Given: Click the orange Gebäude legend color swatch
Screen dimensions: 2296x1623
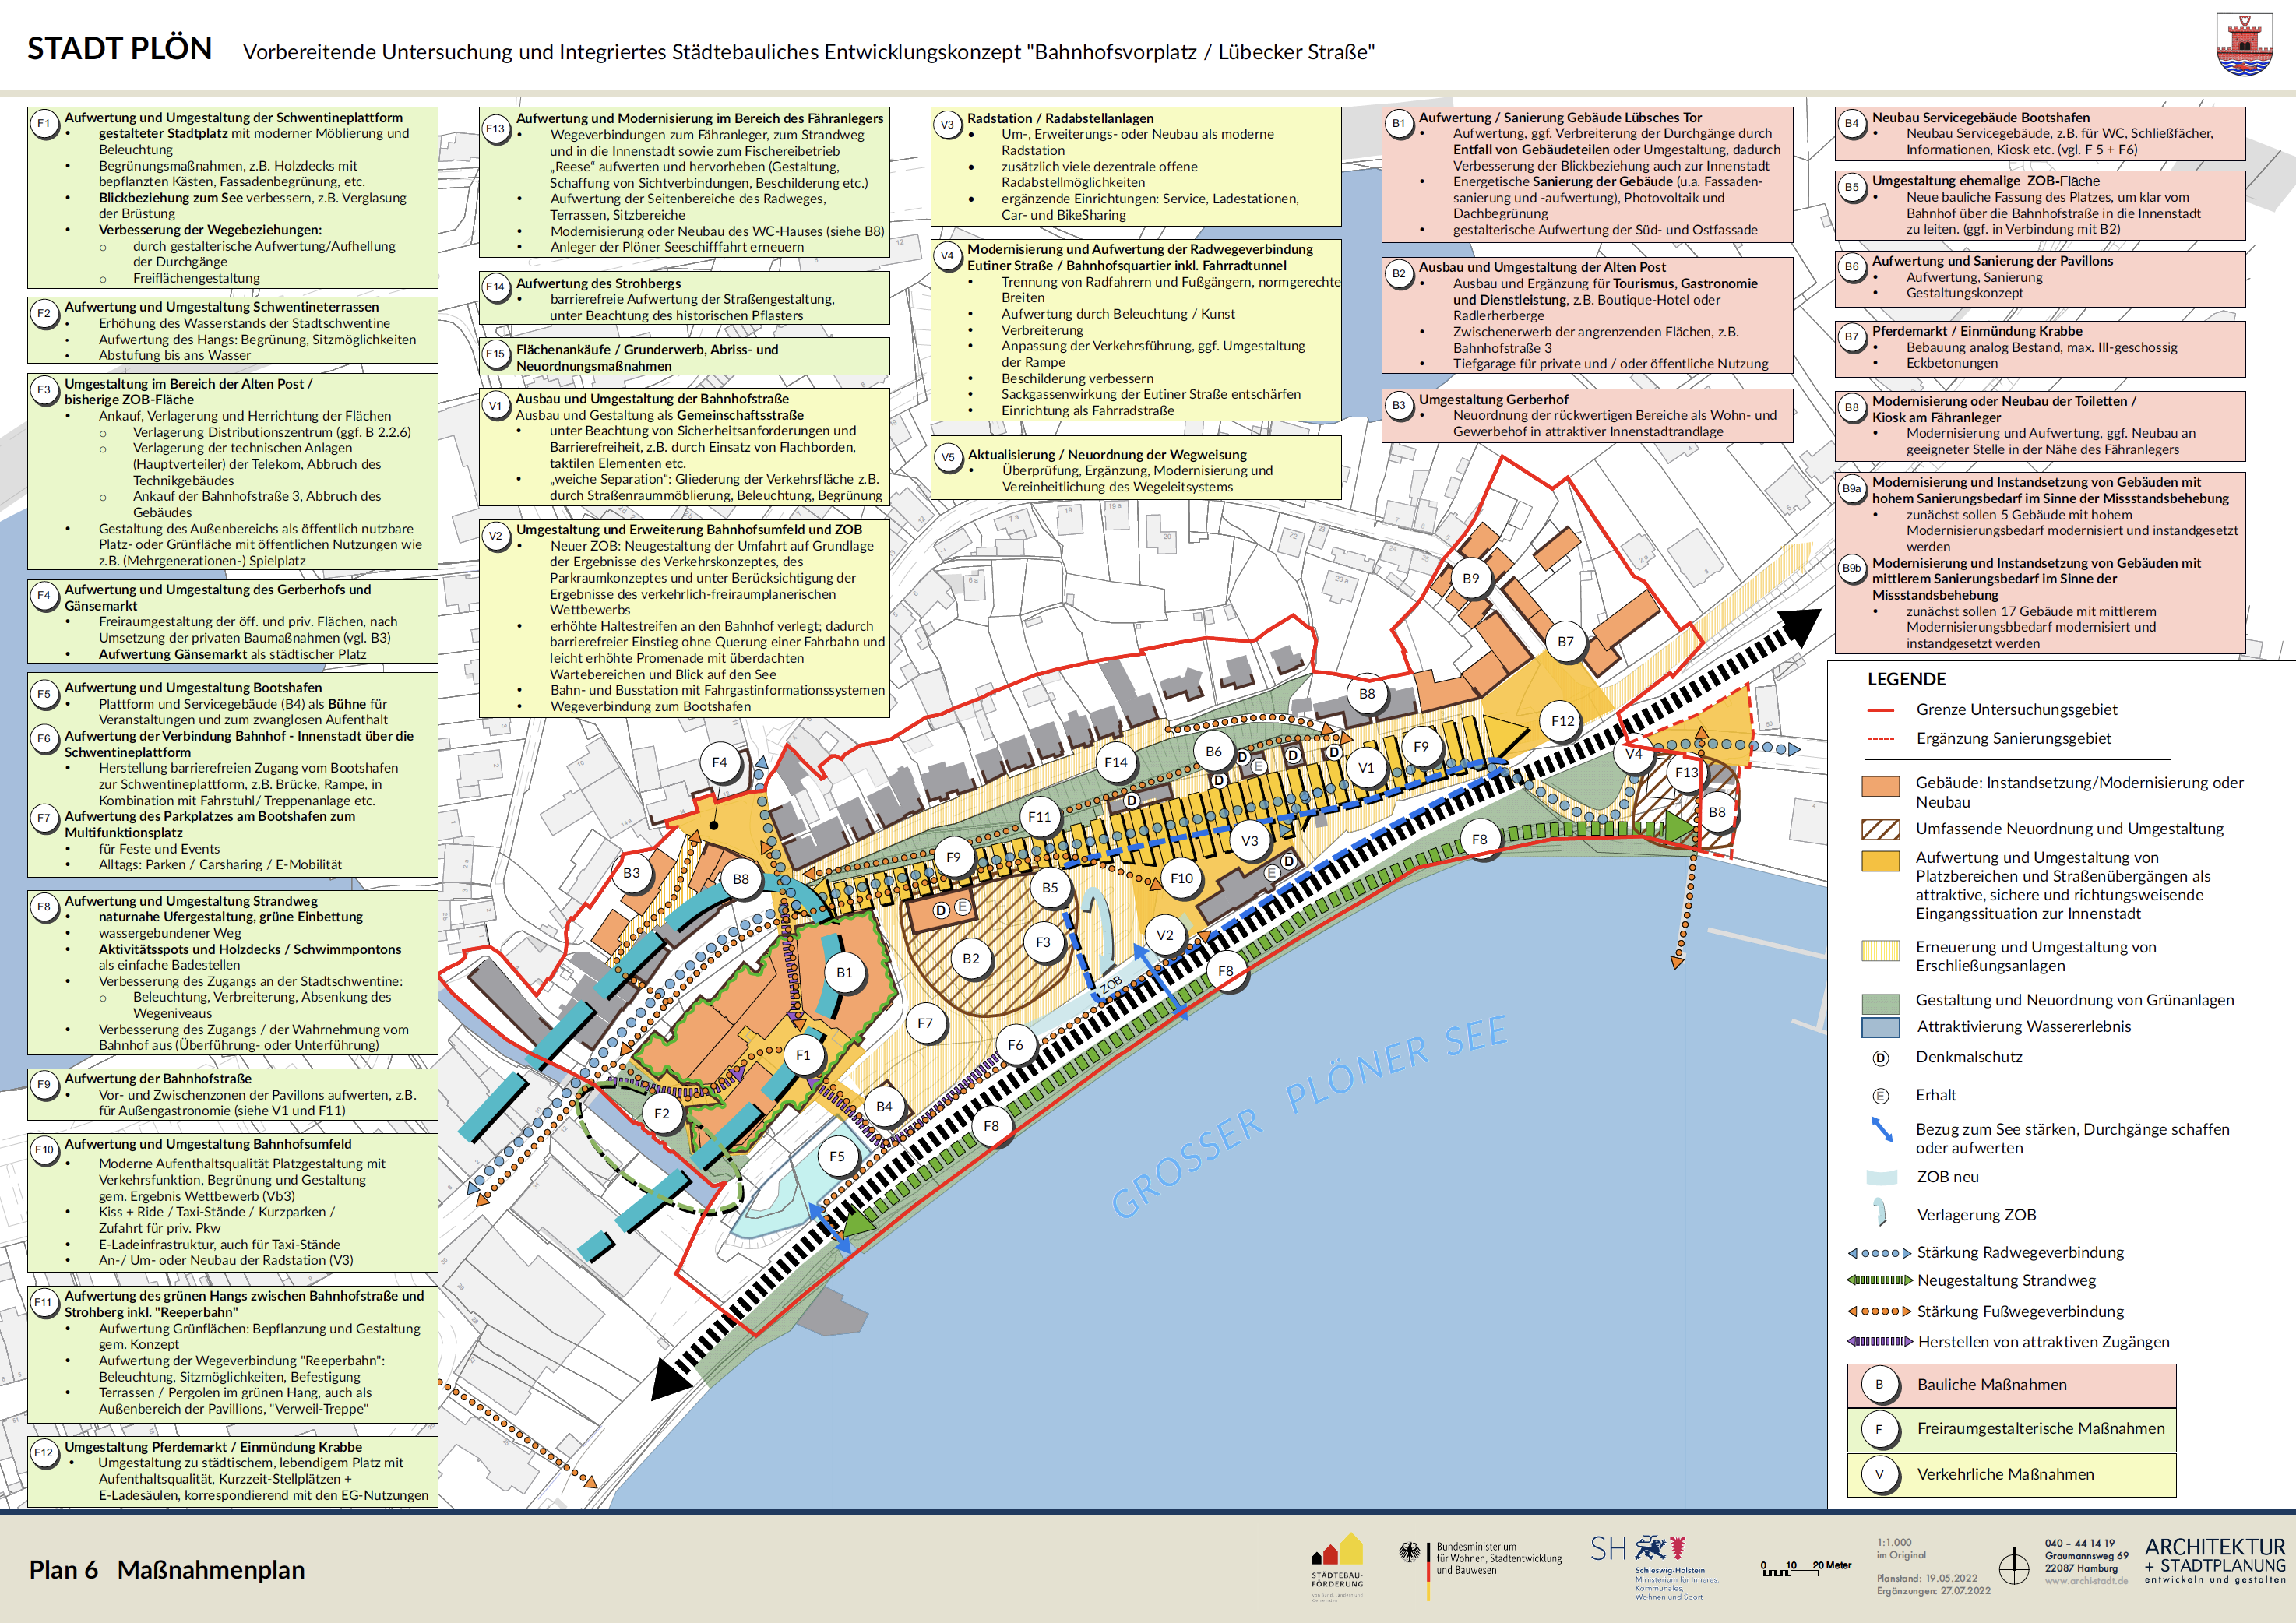Looking at the screenshot, I should (x=1880, y=786).
